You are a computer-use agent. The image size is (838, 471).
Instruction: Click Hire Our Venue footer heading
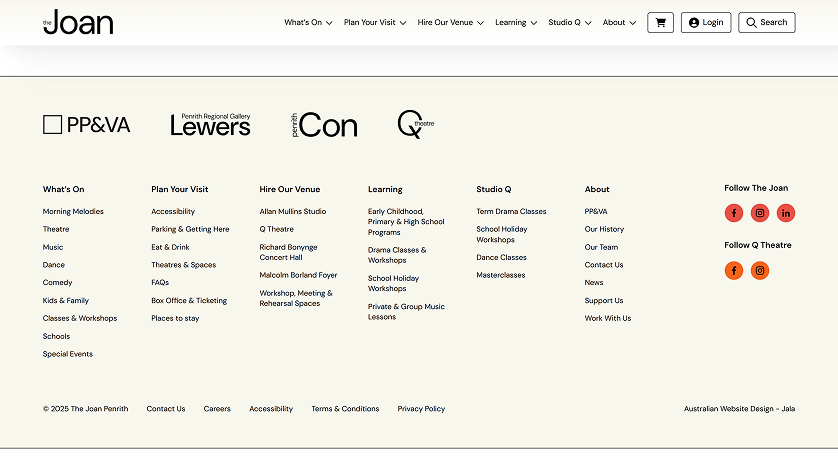click(290, 189)
